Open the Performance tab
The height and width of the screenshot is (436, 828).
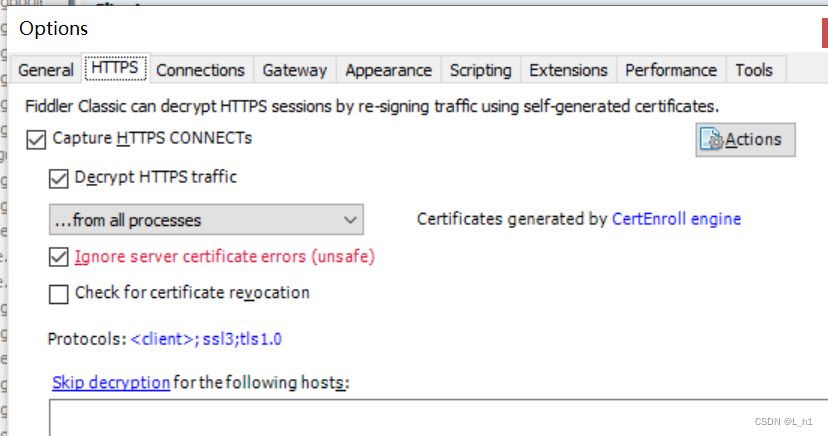671,70
